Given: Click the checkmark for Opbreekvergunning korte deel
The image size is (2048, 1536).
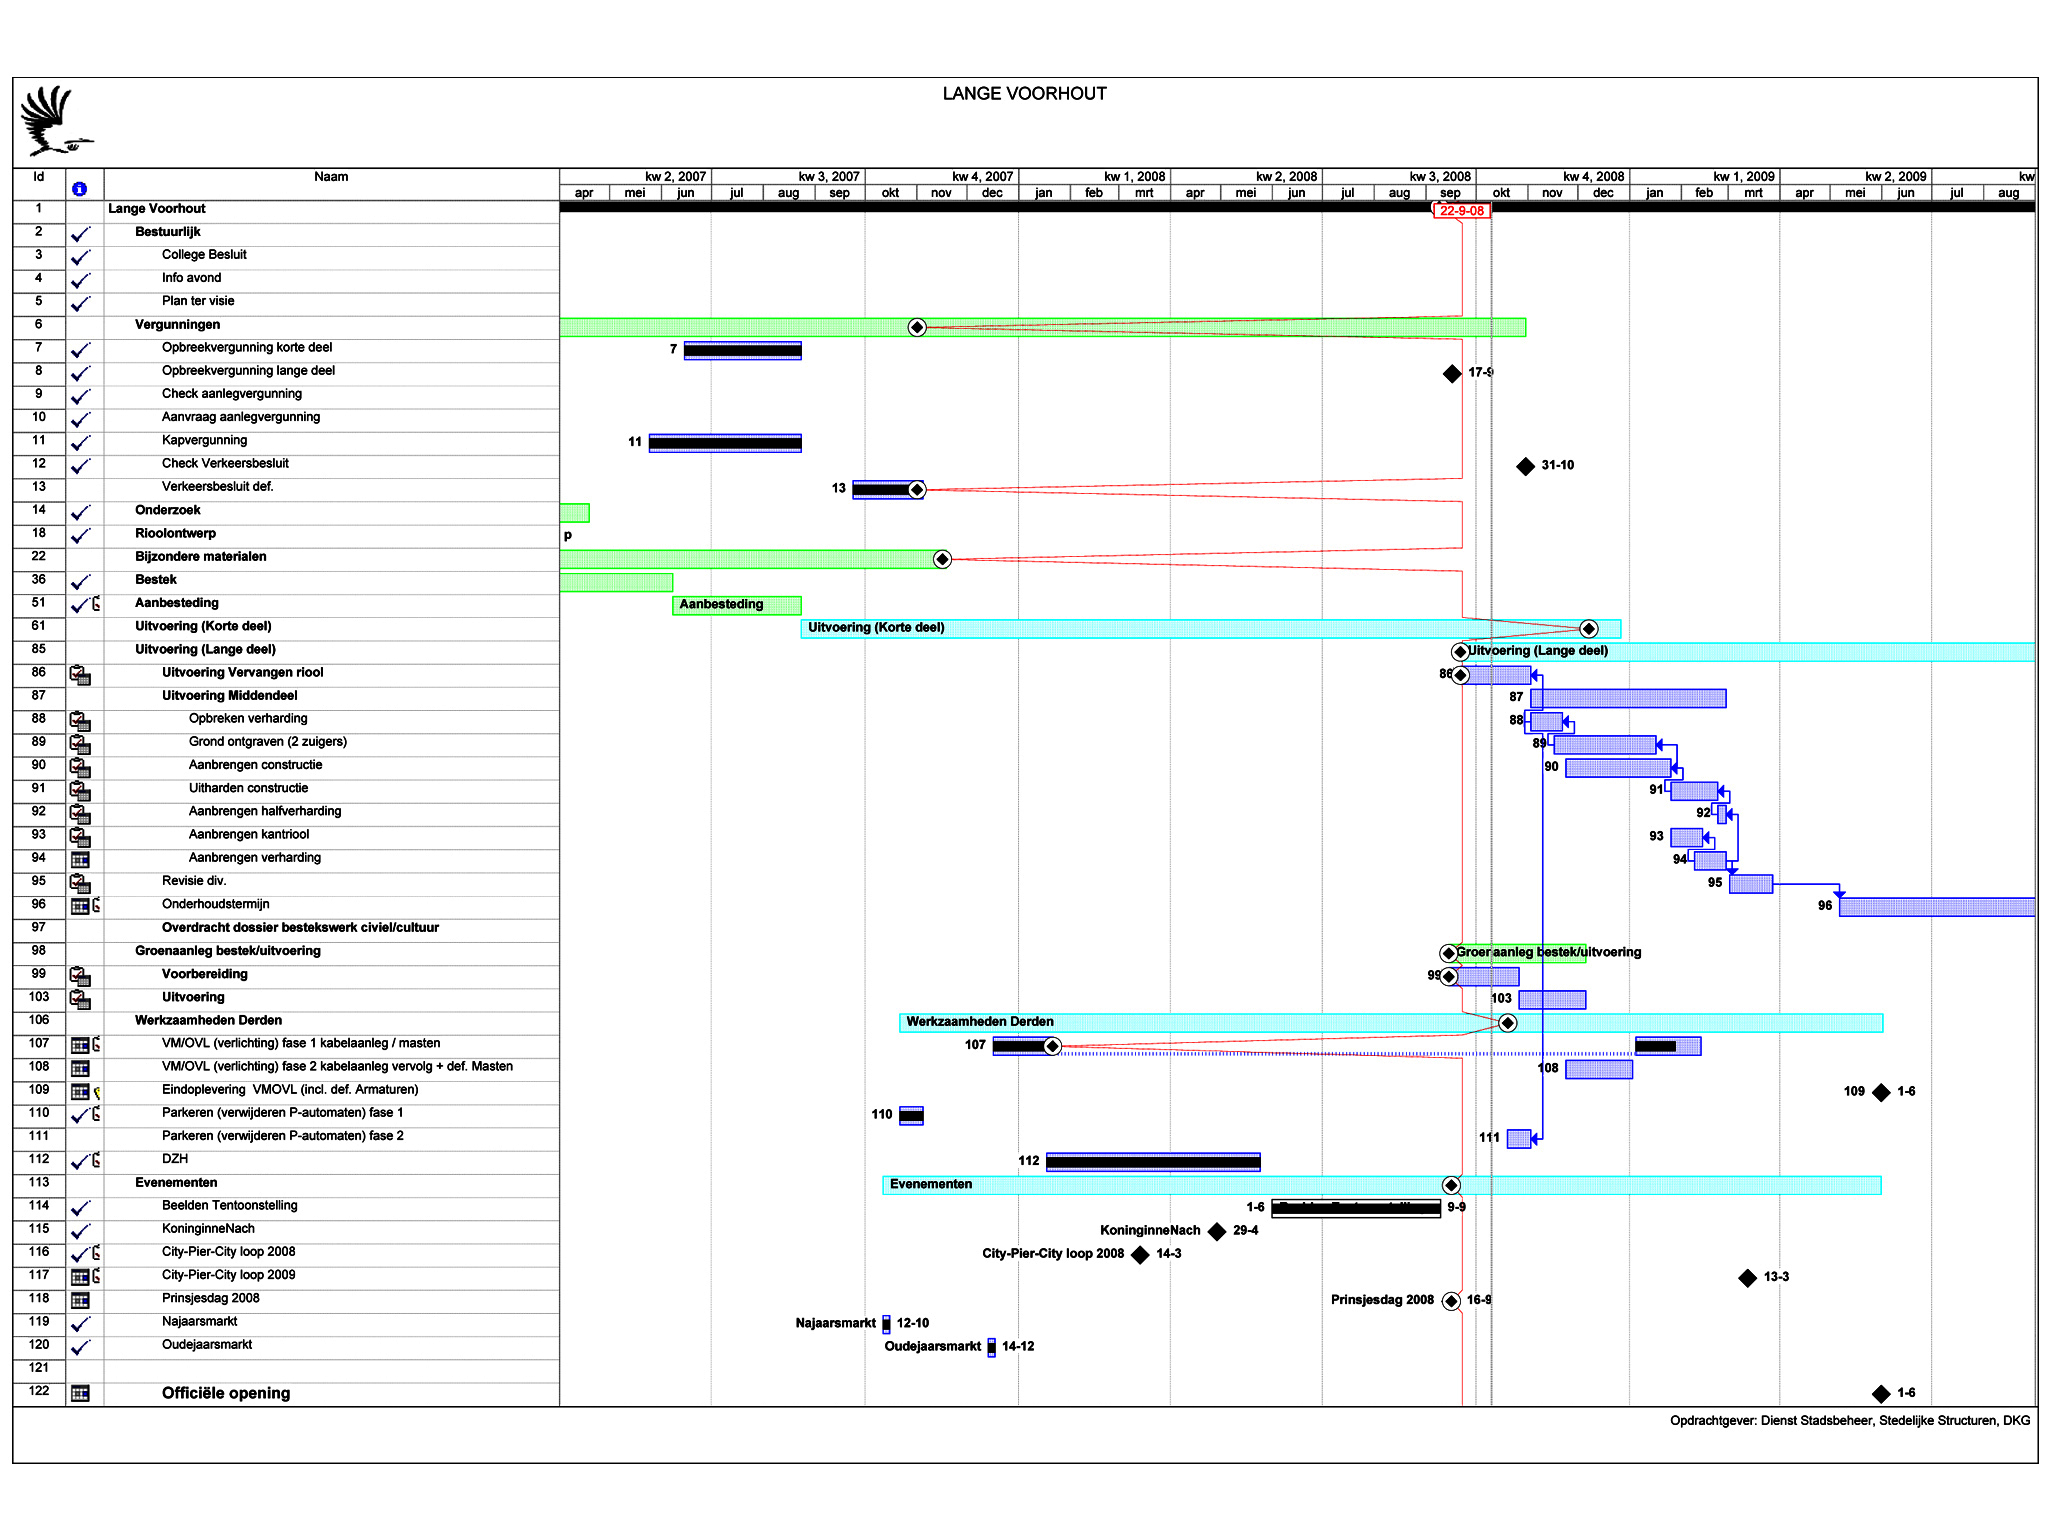Looking at the screenshot, I should 81,350.
